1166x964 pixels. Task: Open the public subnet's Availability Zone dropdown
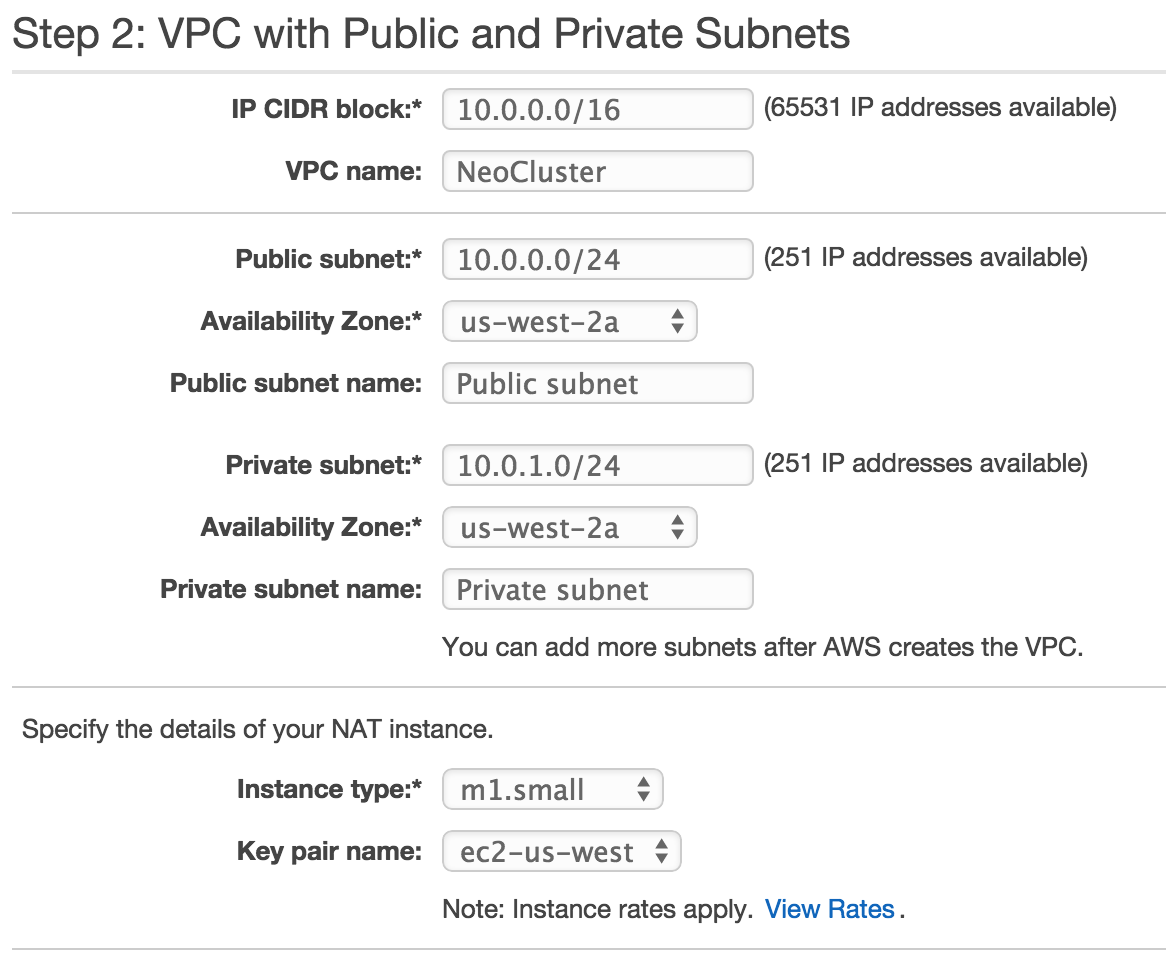pyautogui.click(x=569, y=322)
